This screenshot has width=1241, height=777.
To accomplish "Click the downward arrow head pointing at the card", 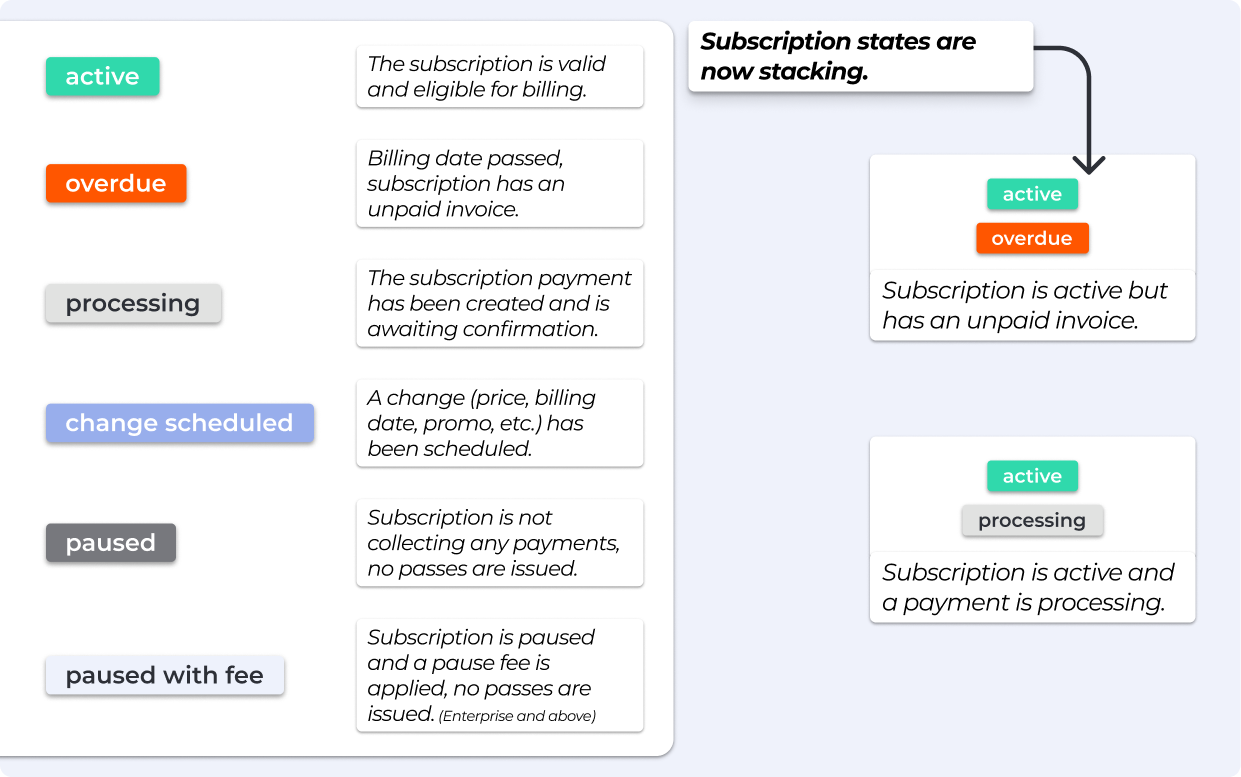I will (1088, 163).
